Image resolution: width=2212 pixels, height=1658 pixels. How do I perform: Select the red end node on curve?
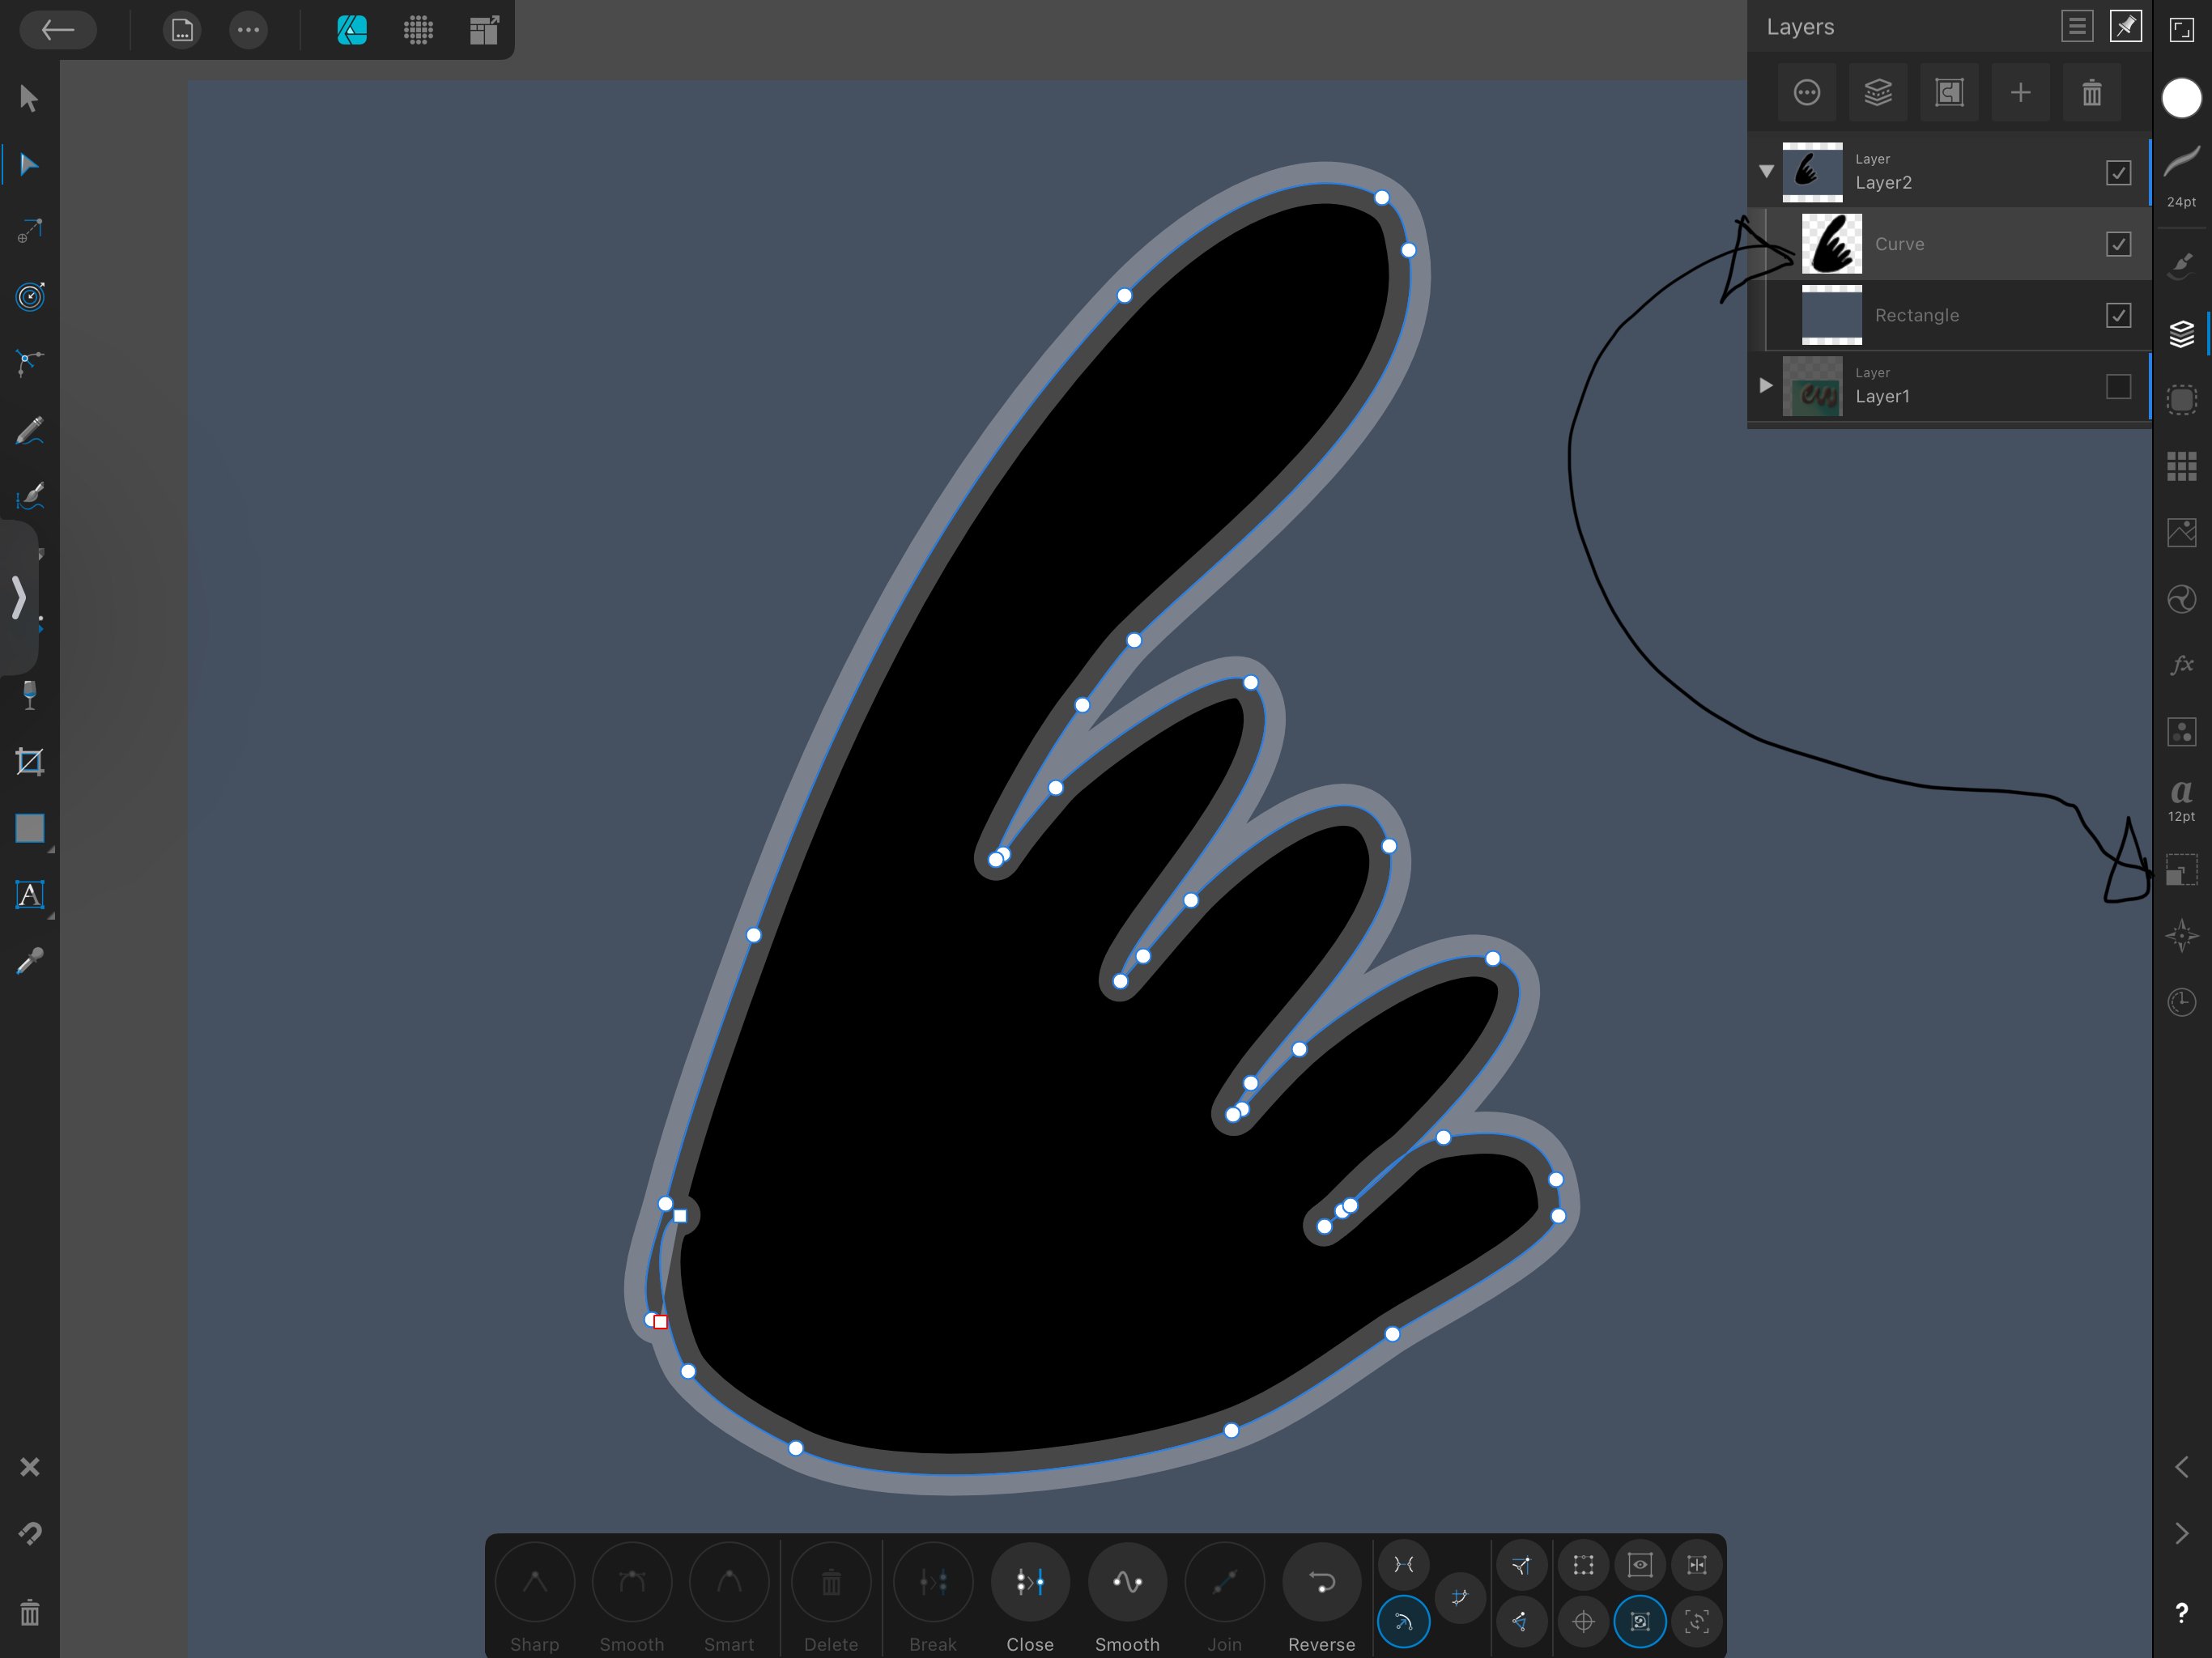coord(660,1322)
